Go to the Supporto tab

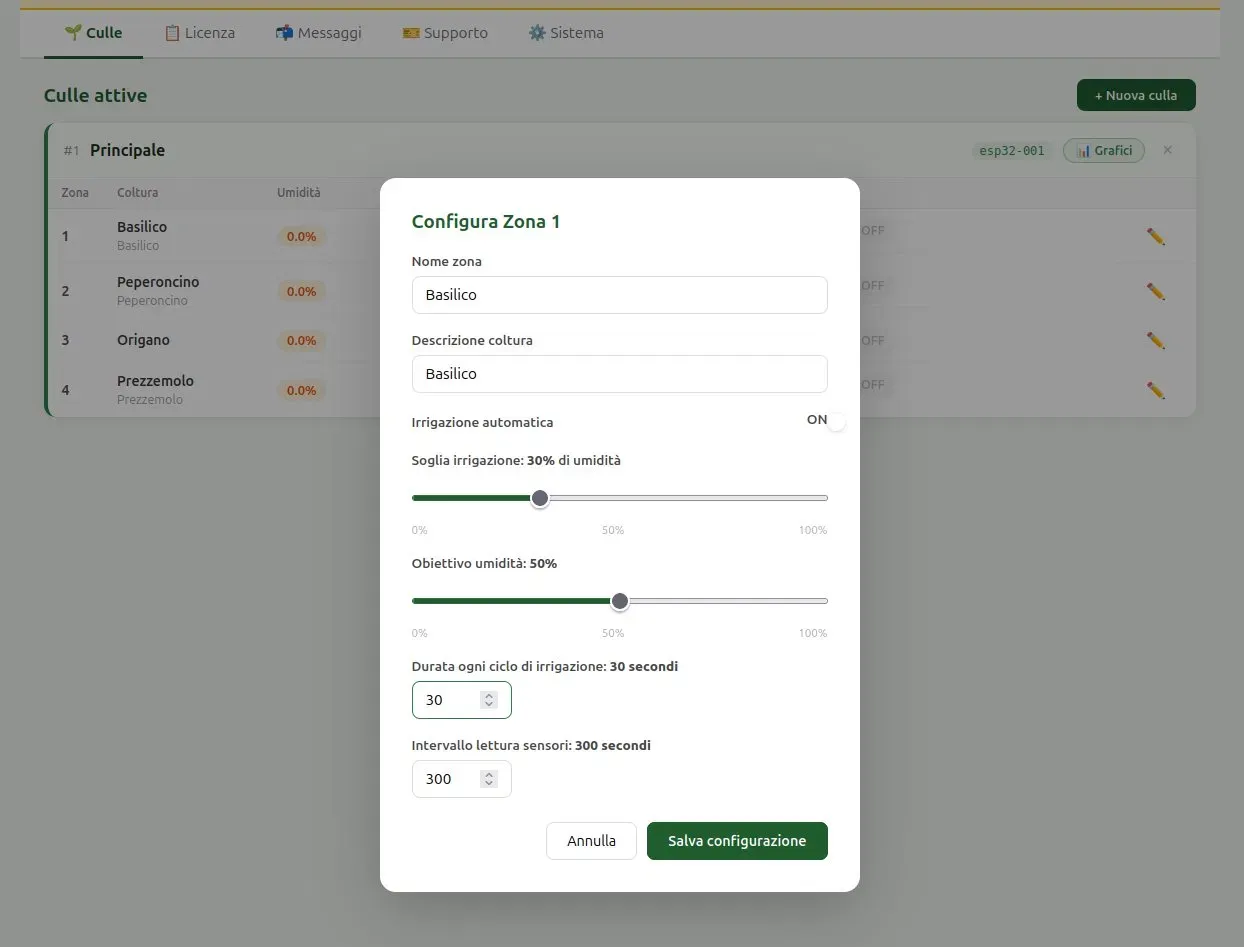coord(445,33)
